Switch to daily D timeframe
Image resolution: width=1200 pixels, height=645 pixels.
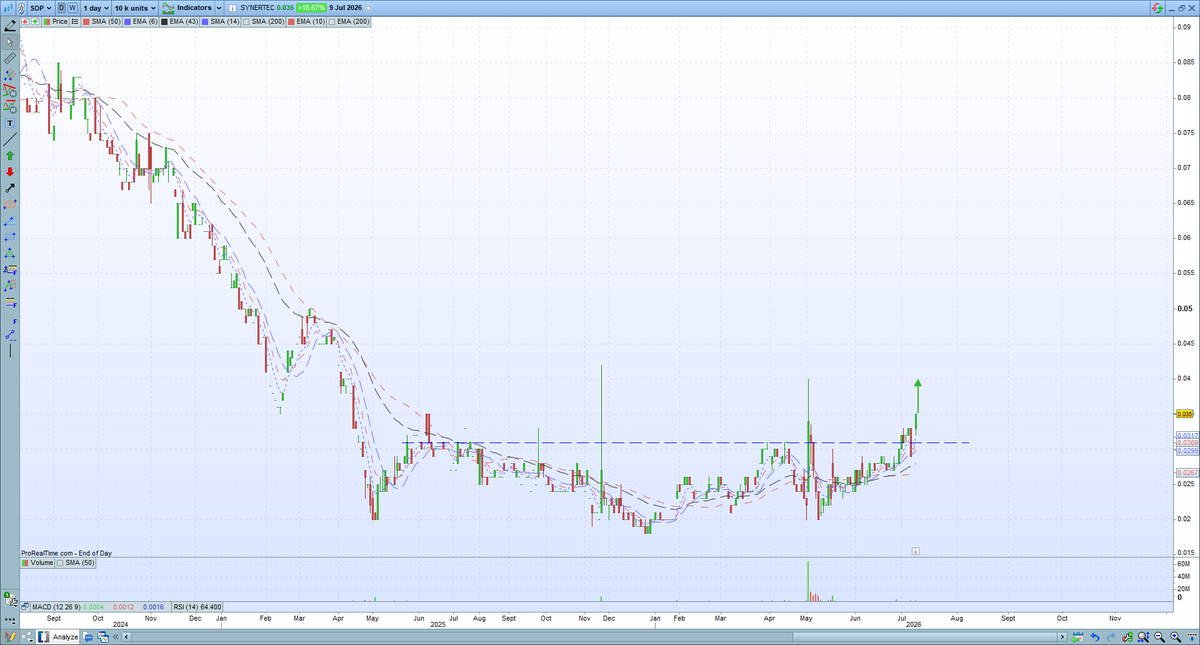(x=61, y=7)
